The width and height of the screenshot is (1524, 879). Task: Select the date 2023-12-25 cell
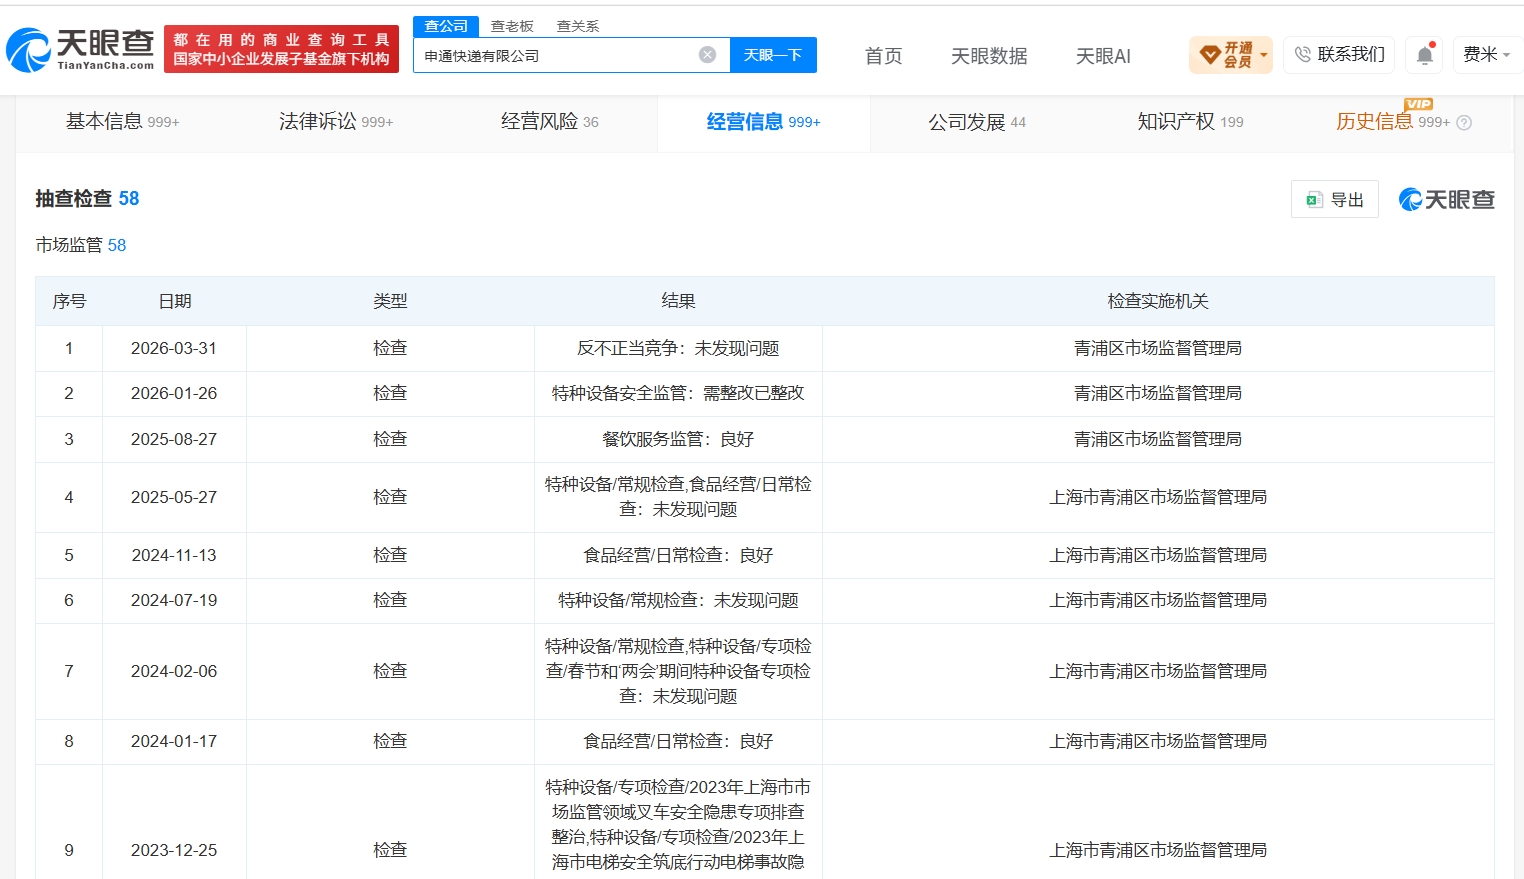pos(174,850)
